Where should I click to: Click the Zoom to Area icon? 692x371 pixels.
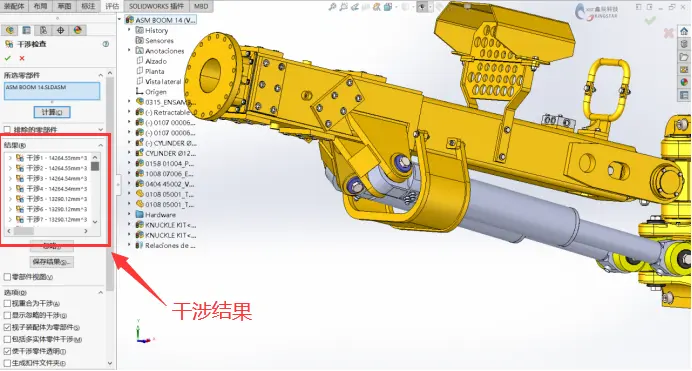343,7
